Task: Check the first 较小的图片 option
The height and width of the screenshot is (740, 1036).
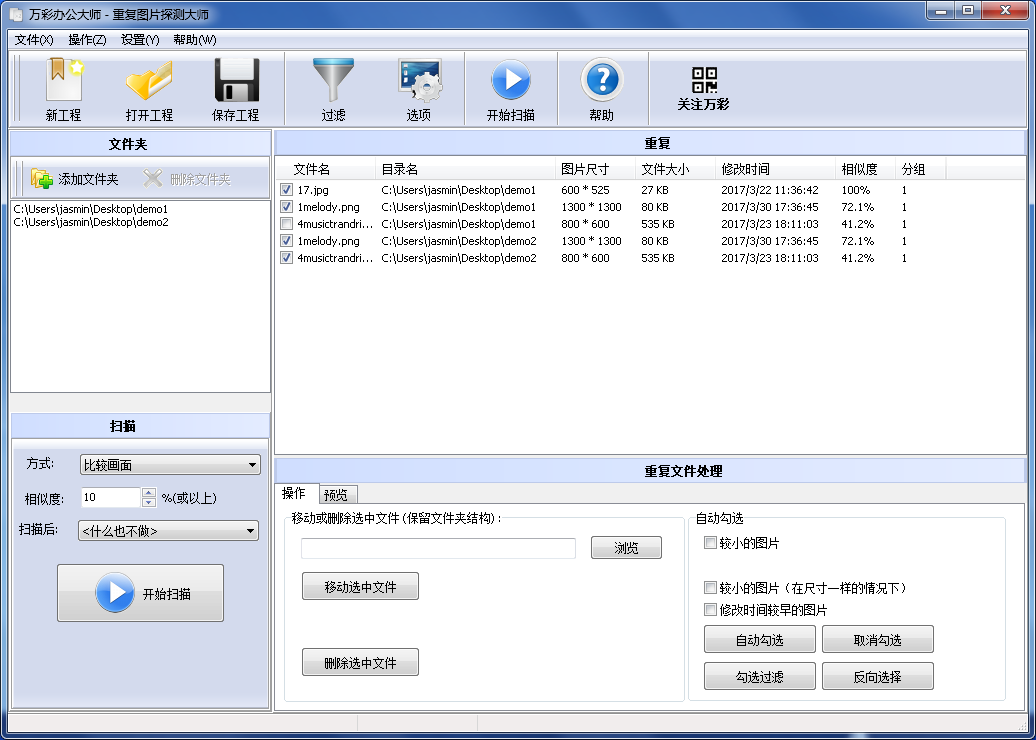Action: tap(711, 544)
